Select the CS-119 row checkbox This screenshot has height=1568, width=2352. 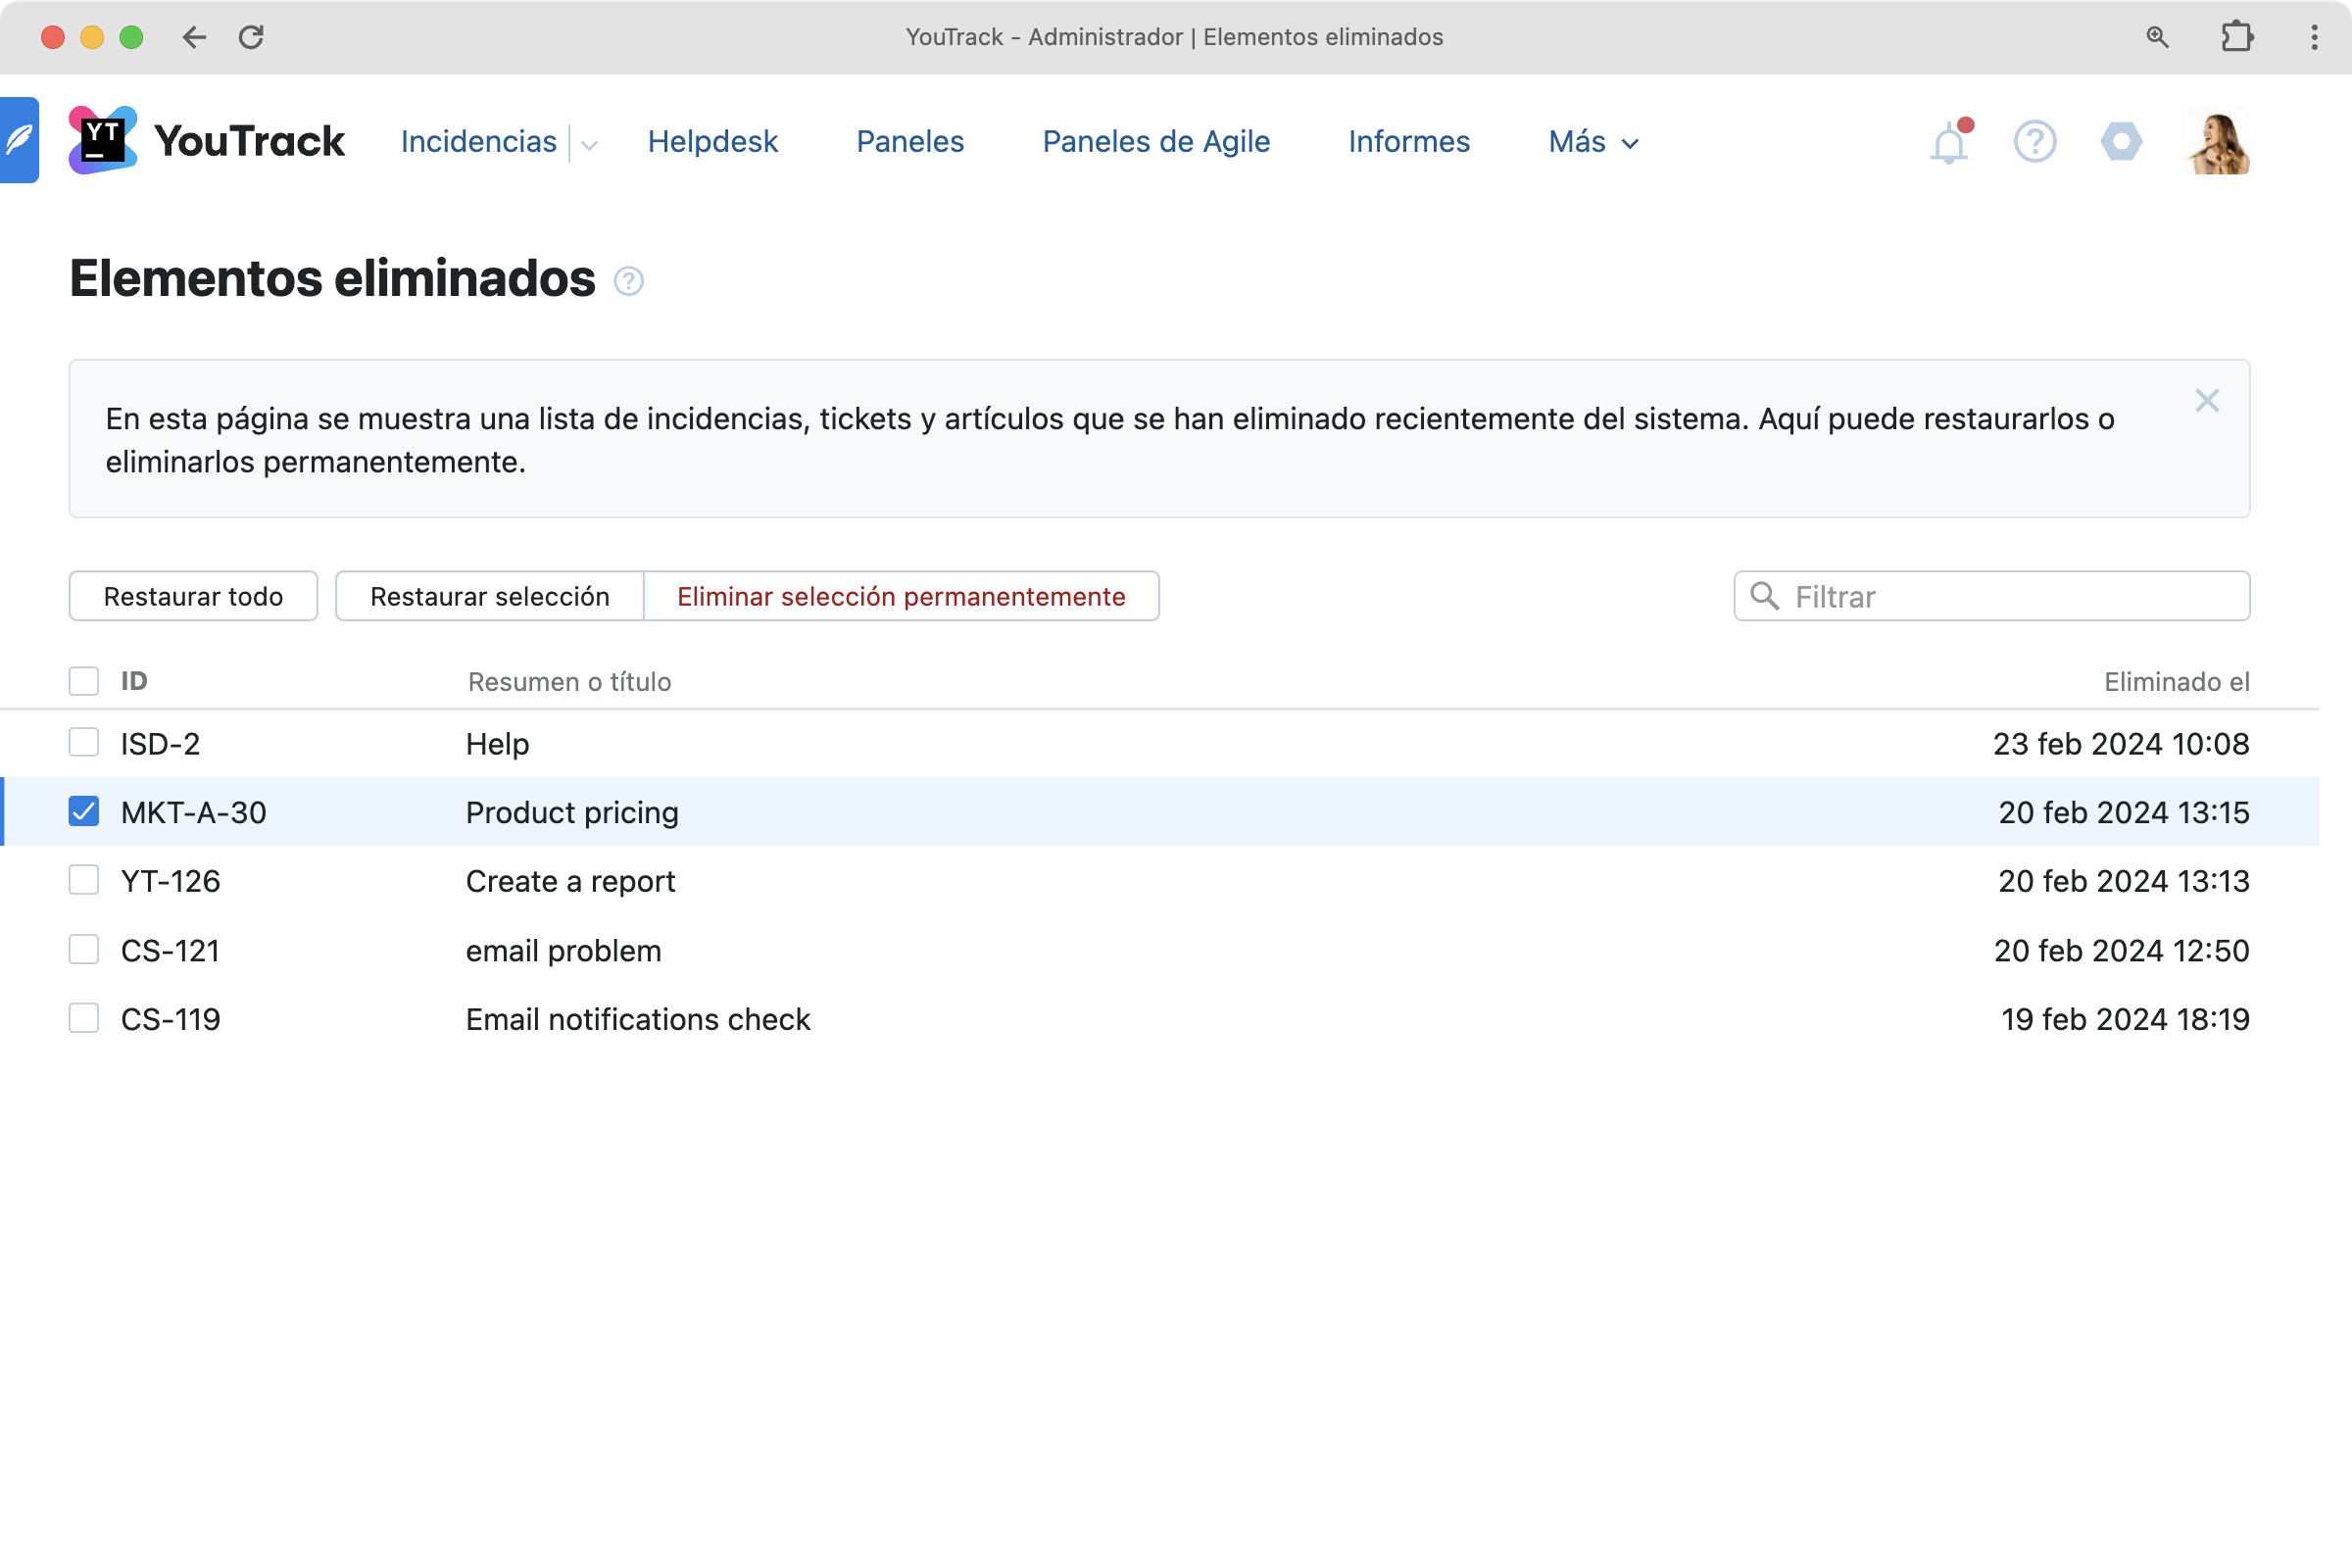(84, 1018)
